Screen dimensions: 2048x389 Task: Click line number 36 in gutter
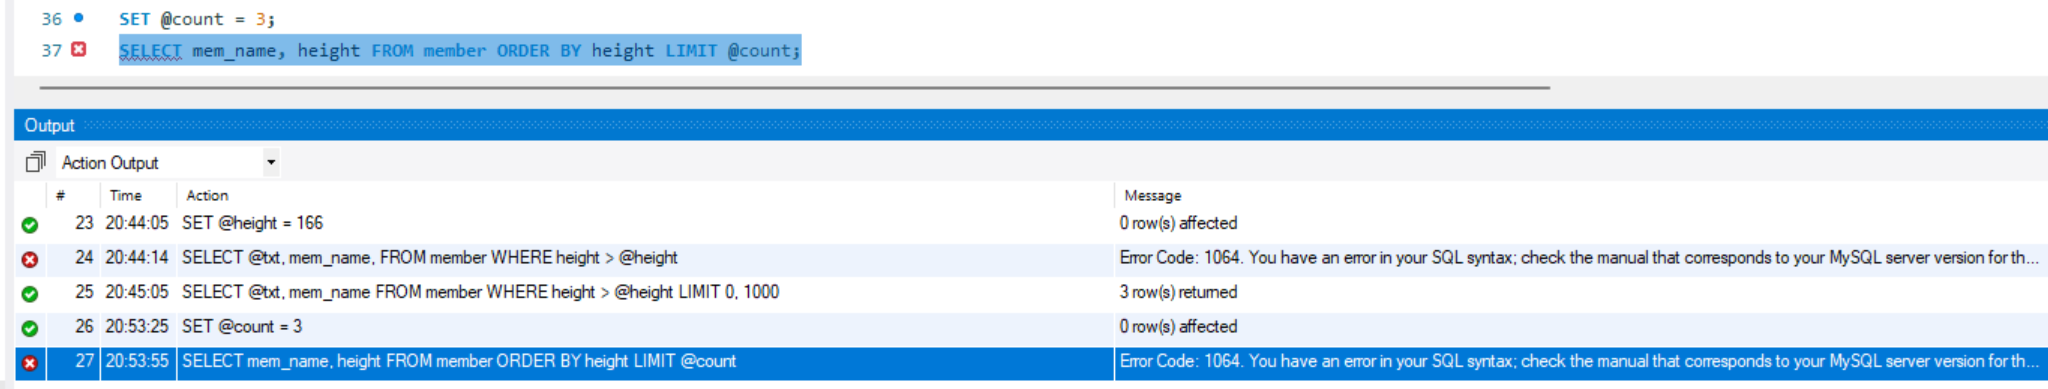(52, 19)
